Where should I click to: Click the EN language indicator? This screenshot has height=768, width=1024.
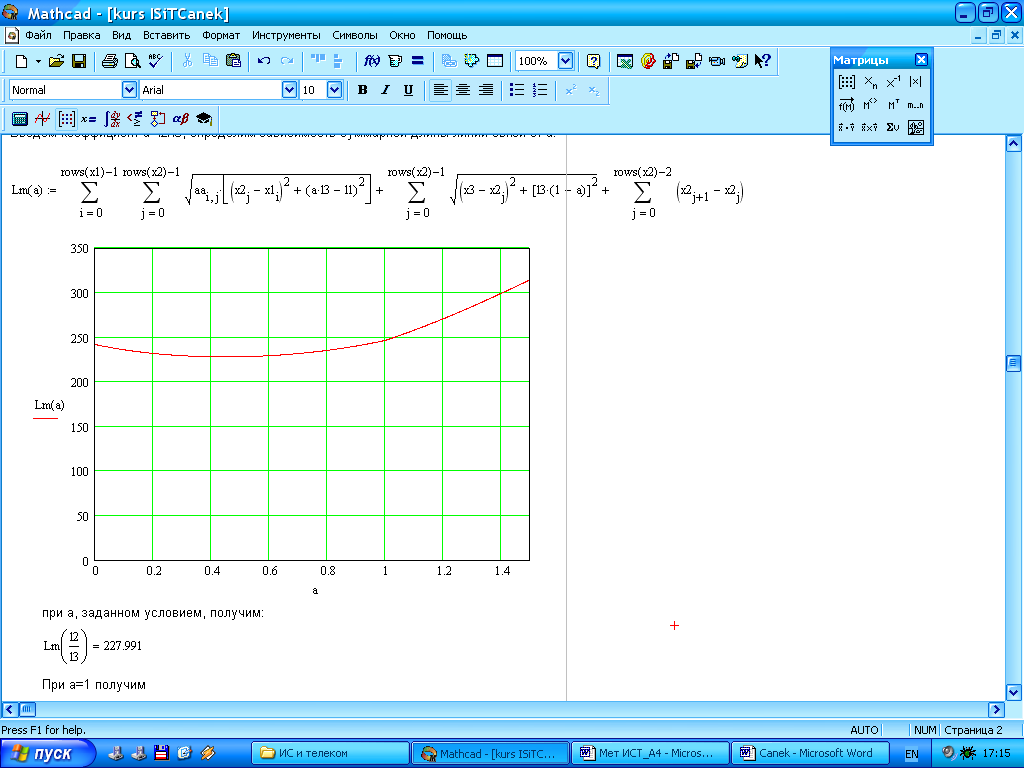912,754
